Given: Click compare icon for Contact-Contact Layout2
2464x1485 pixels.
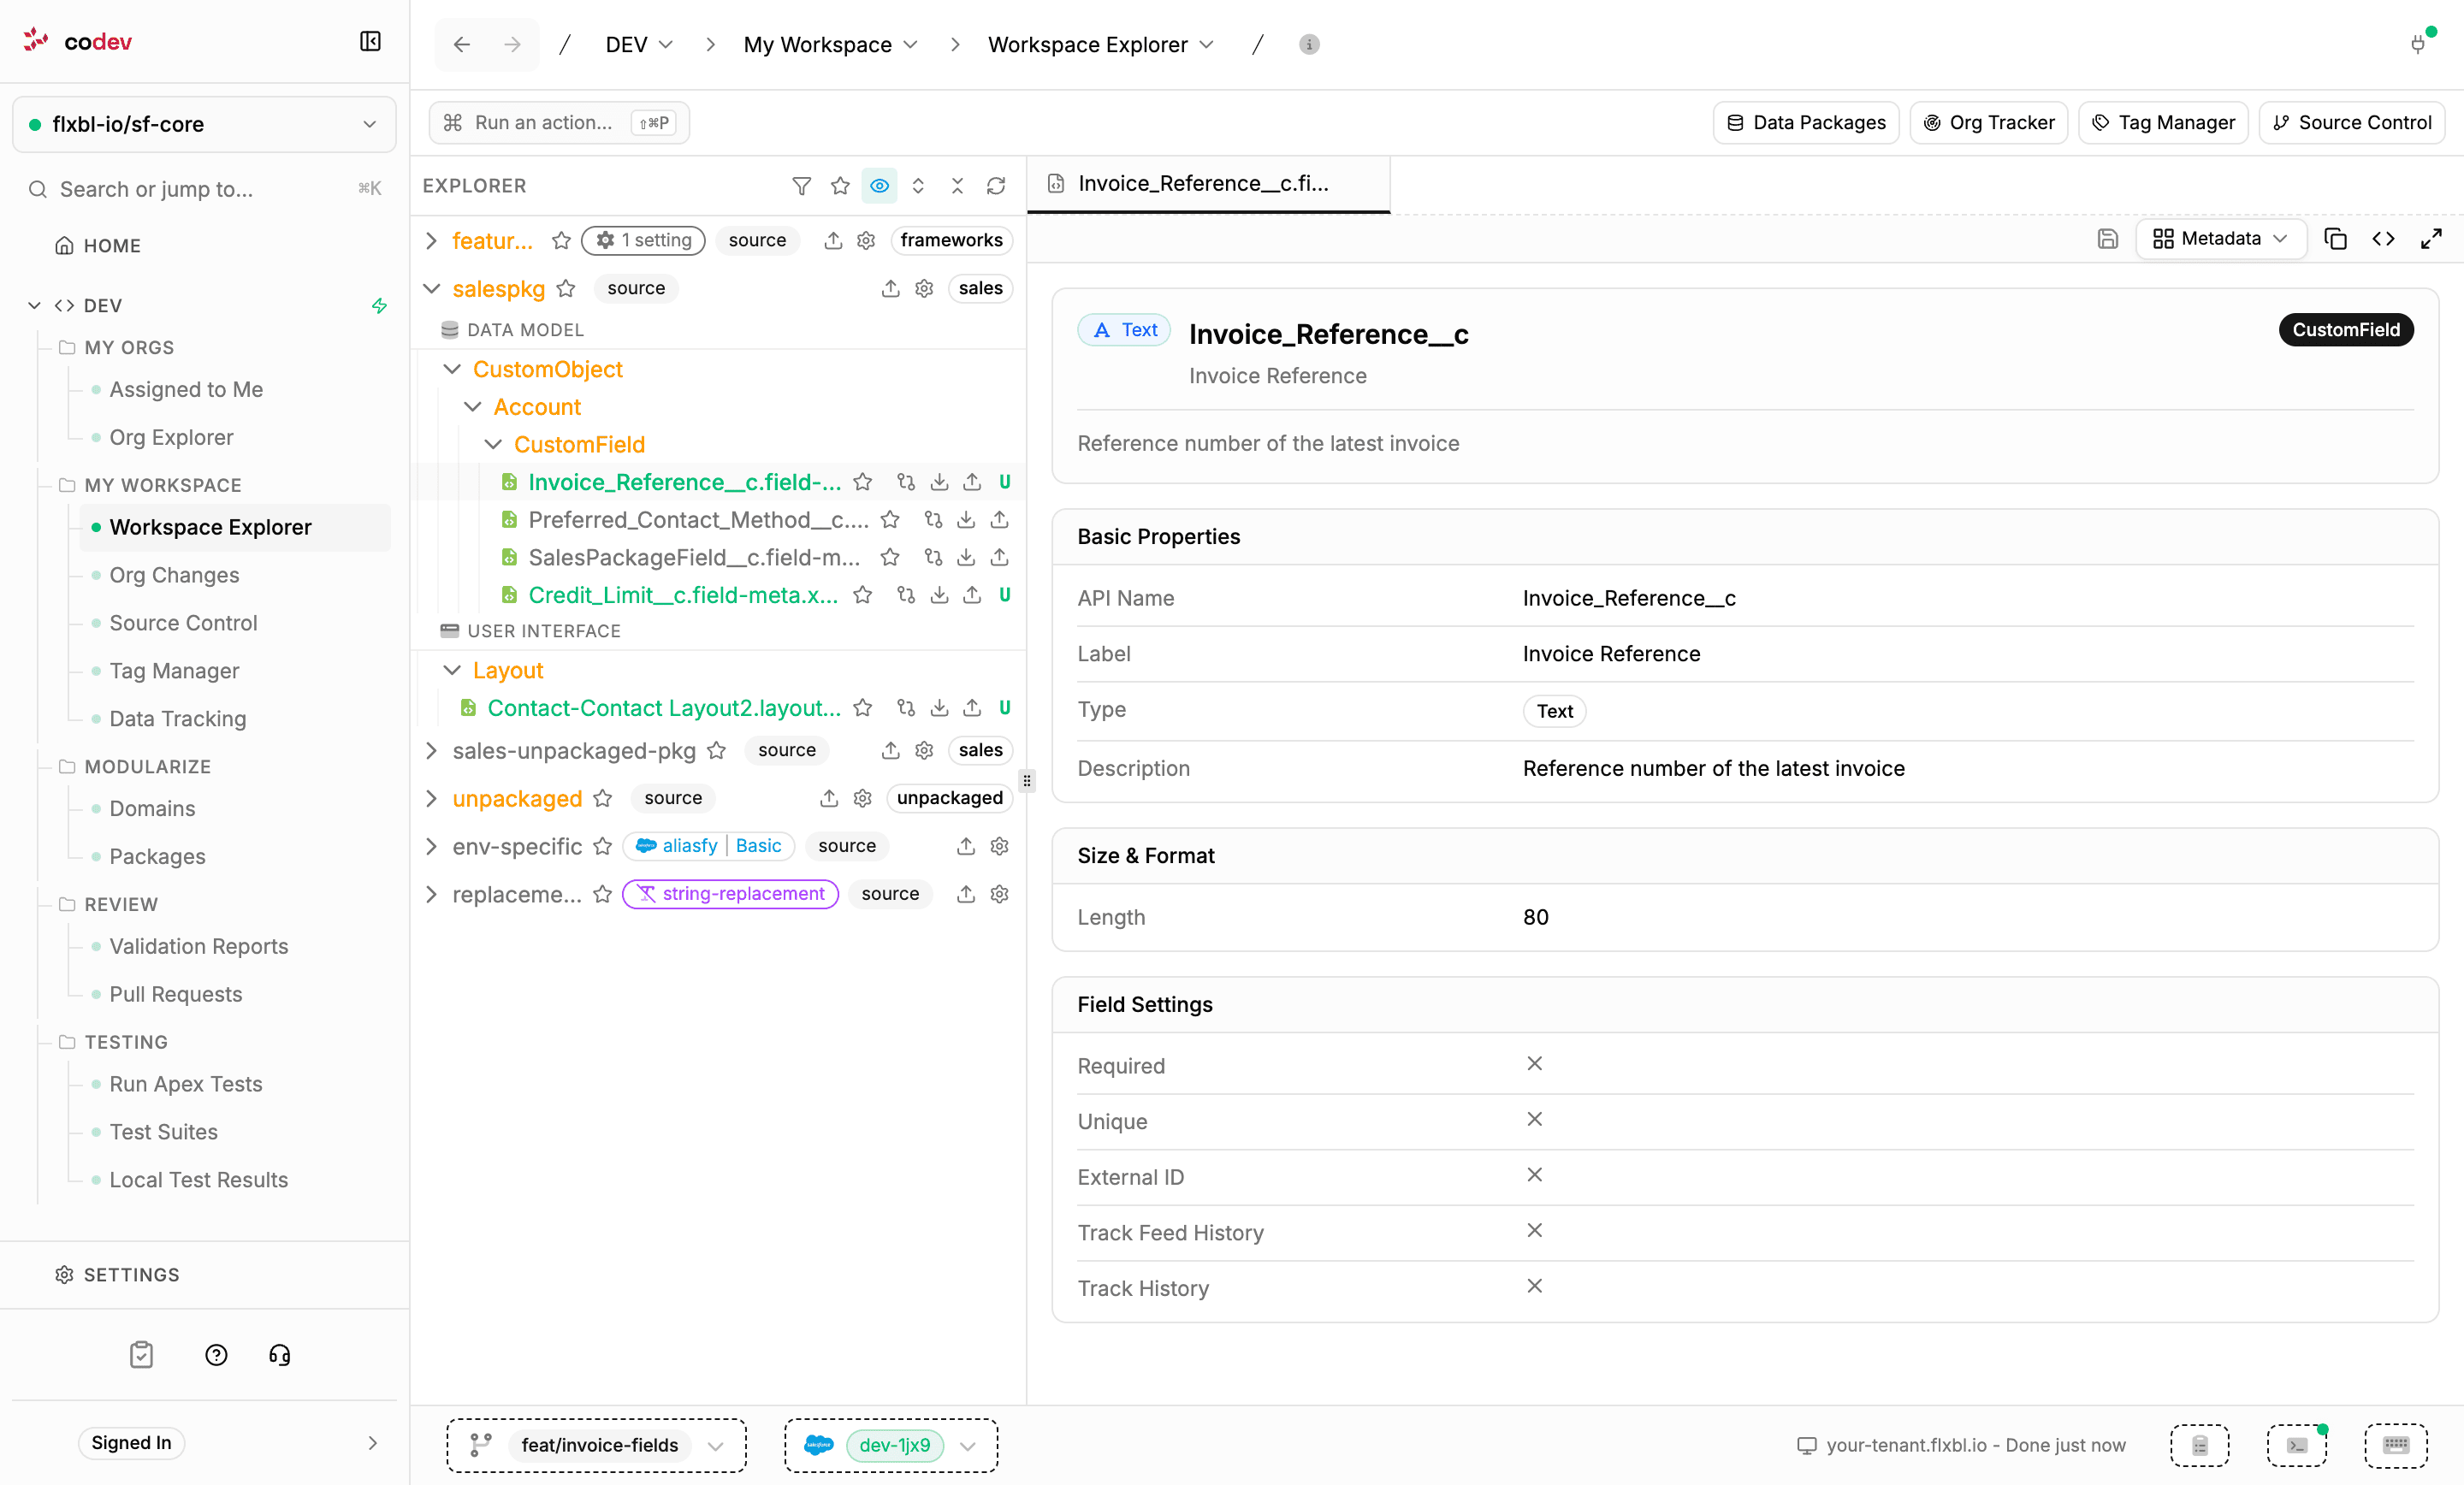Looking at the screenshot, I should [906, 708].
